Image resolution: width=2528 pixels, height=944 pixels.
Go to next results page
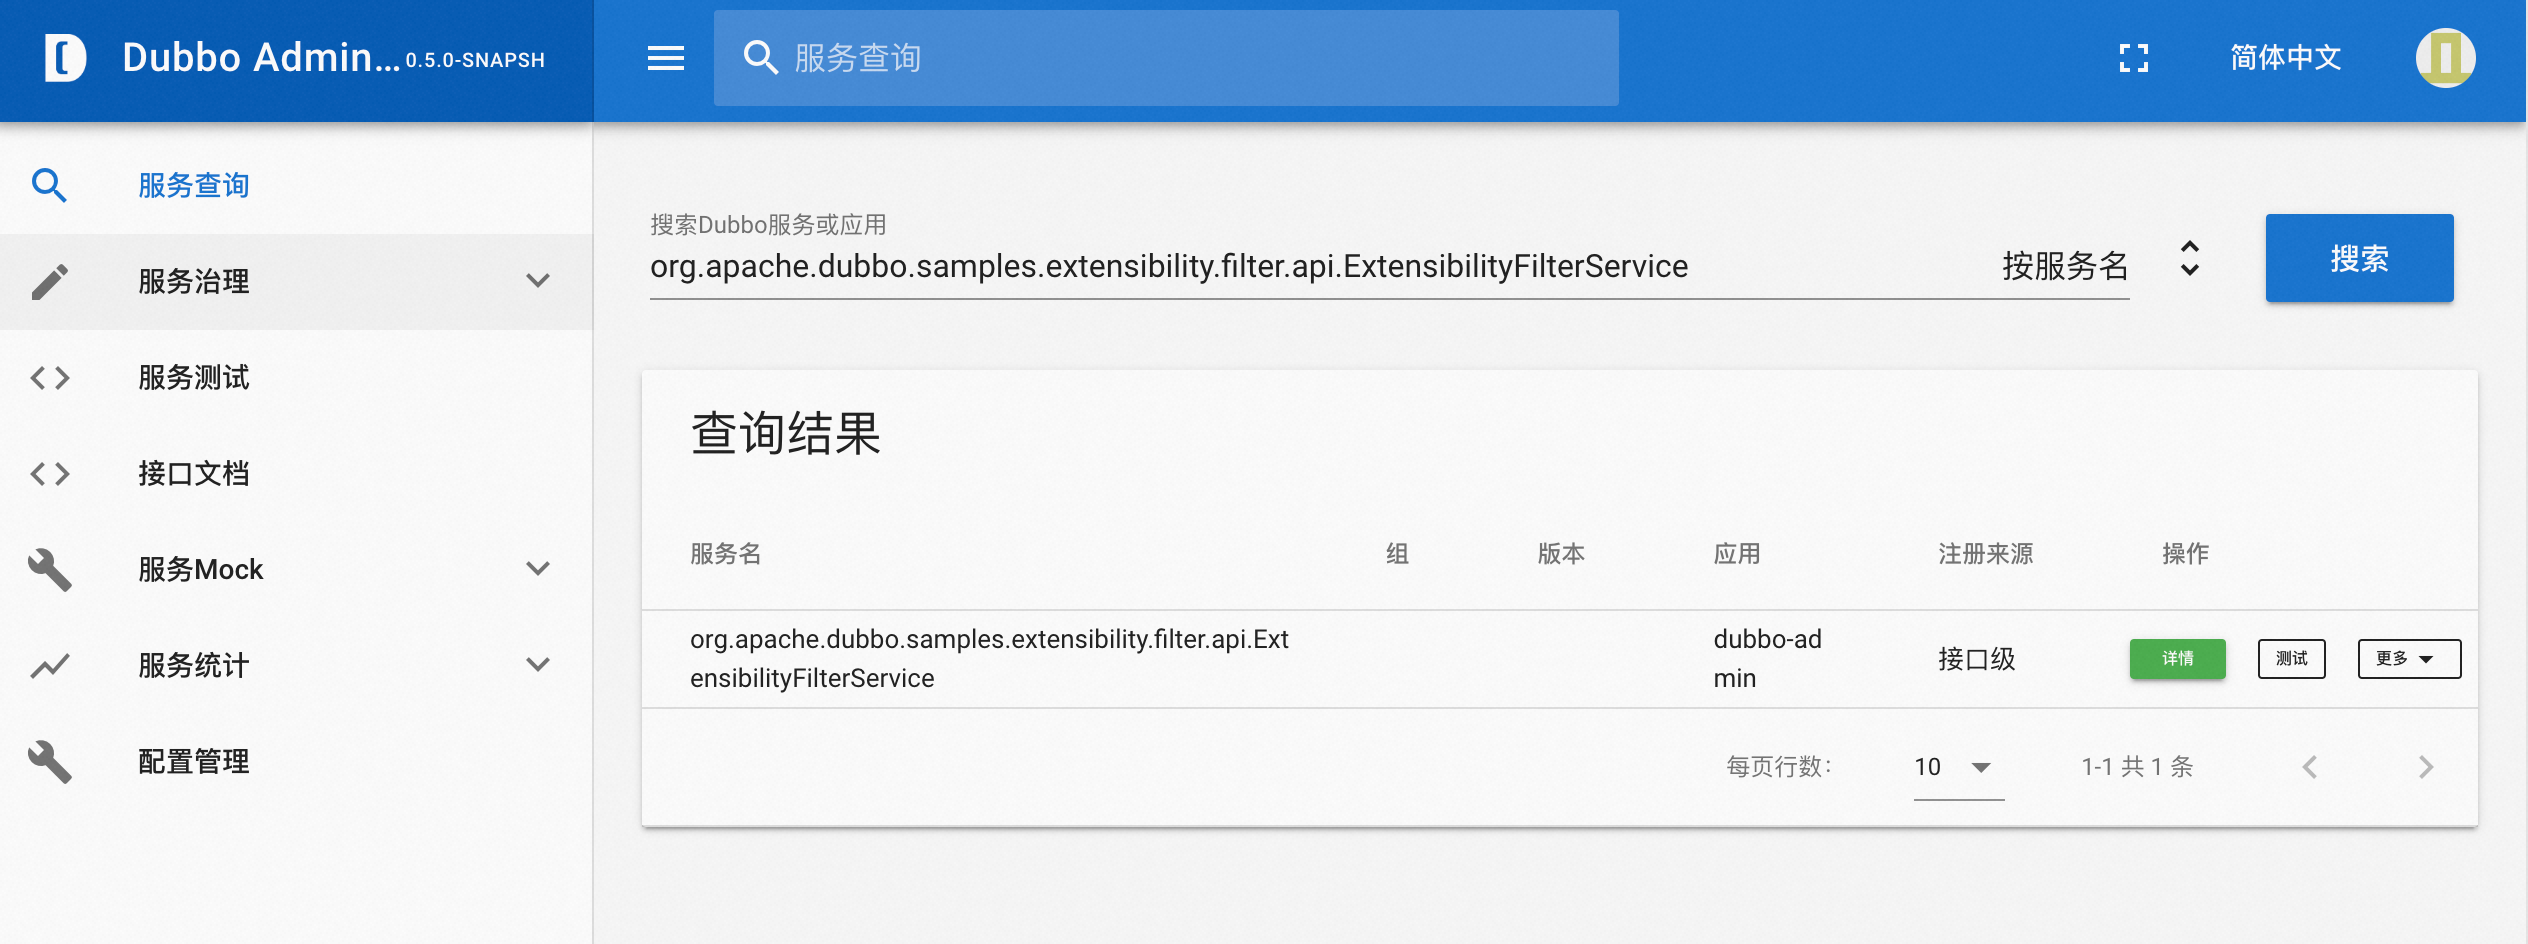tap(2425, 767)
